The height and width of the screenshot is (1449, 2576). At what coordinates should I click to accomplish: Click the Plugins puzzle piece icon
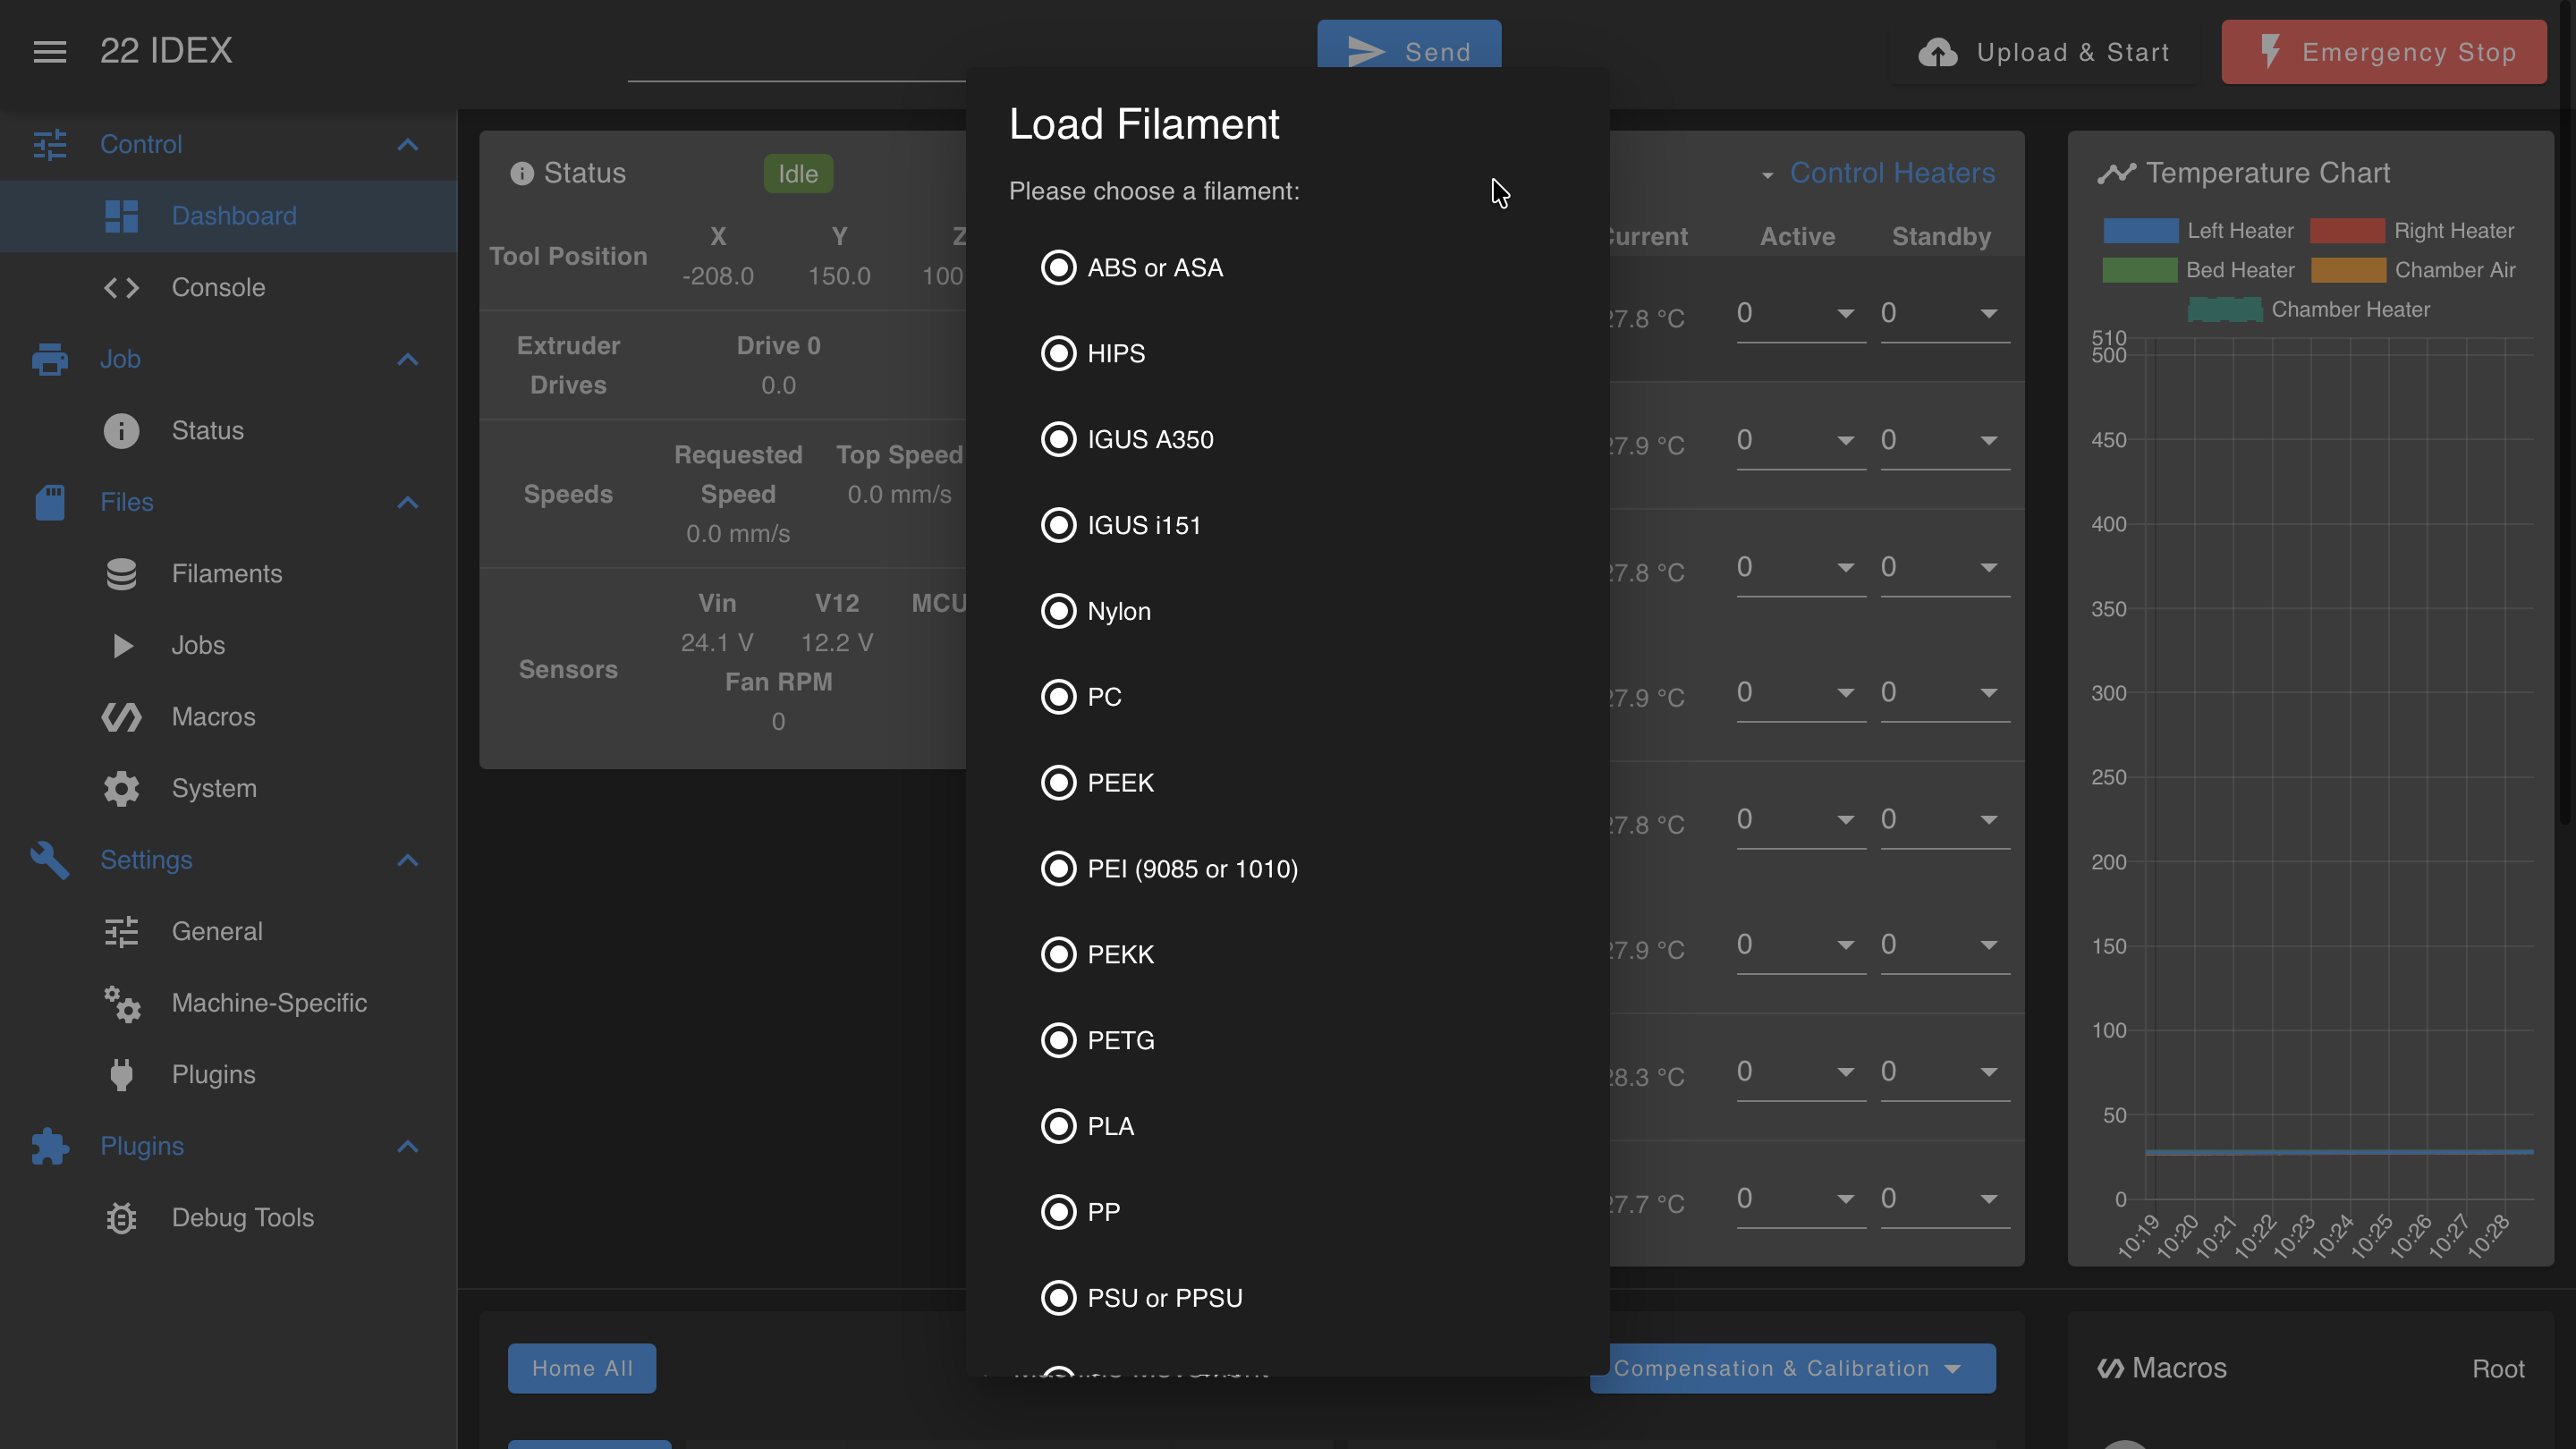tap(50, 1146)
